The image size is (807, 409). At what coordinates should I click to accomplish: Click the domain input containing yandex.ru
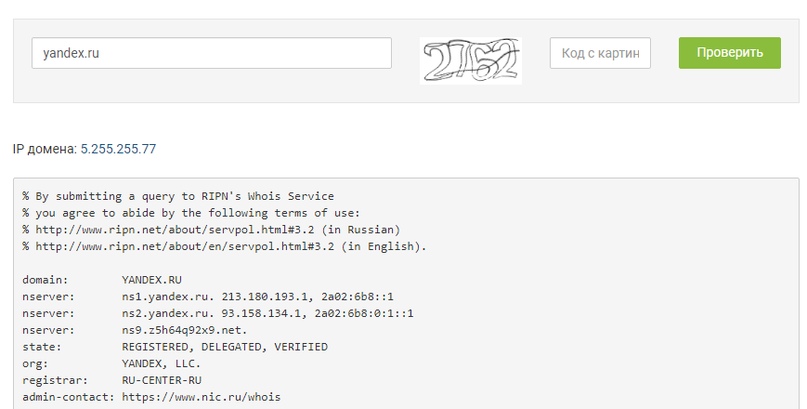pyautogui.click(x=210, y=53)
